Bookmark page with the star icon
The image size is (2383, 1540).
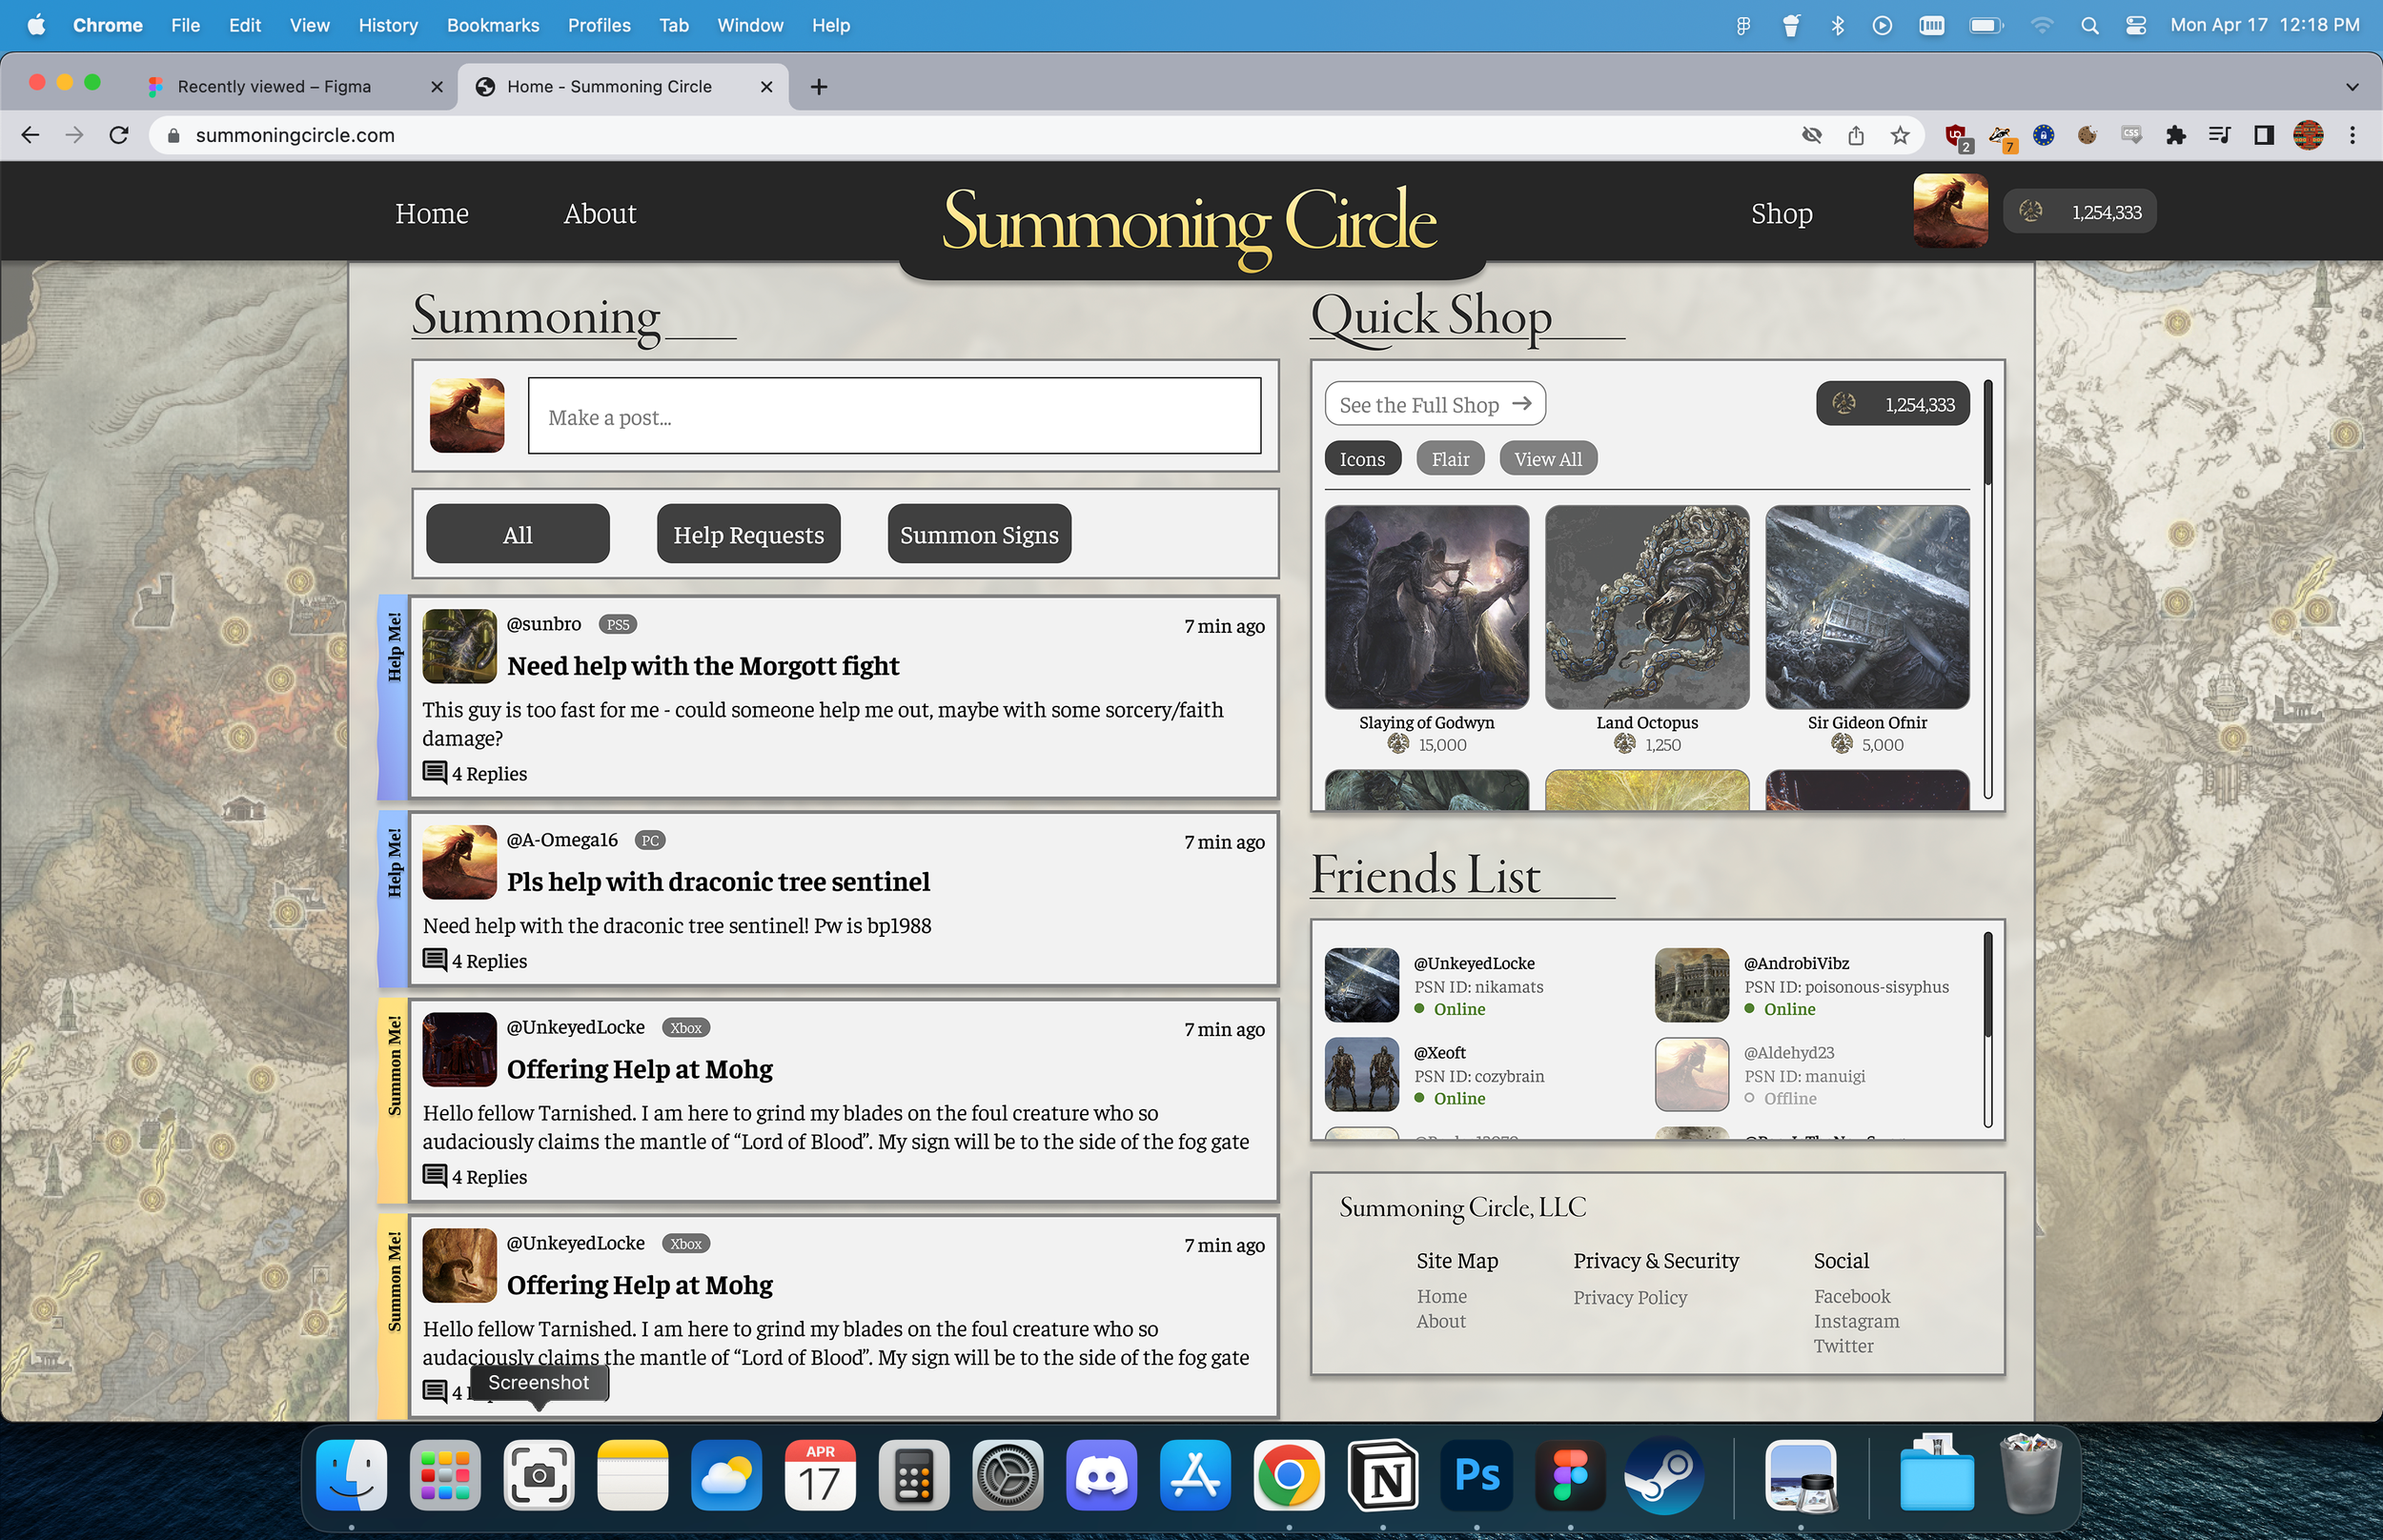click(x=1900, y=135)
